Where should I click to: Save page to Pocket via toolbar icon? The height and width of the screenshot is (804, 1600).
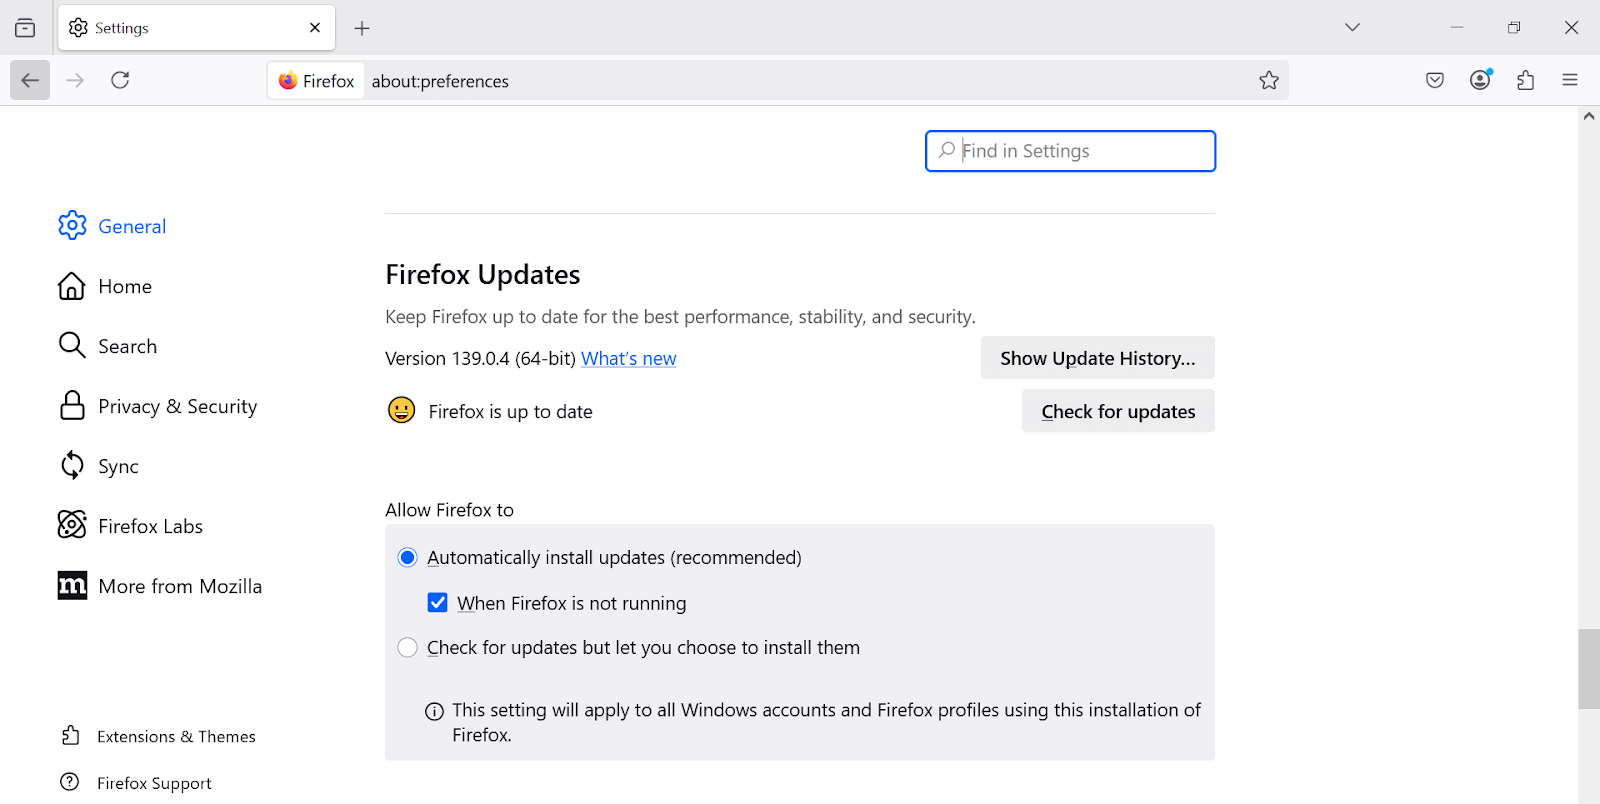click(1433, 80)
